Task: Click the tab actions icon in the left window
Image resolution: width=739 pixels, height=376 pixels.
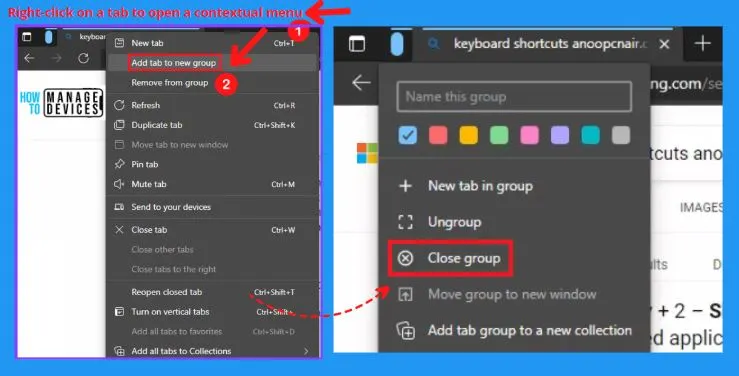Action: tap(27, 37)
